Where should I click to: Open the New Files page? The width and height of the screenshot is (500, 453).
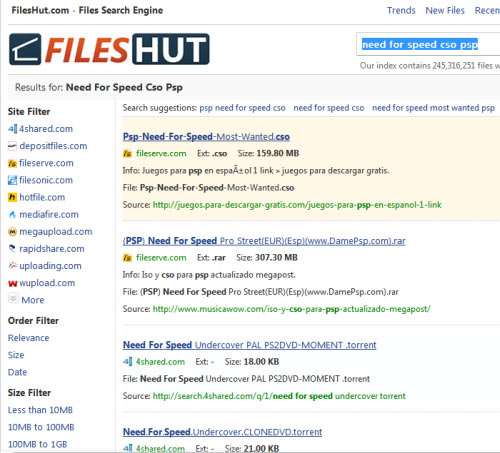[445, 11]
